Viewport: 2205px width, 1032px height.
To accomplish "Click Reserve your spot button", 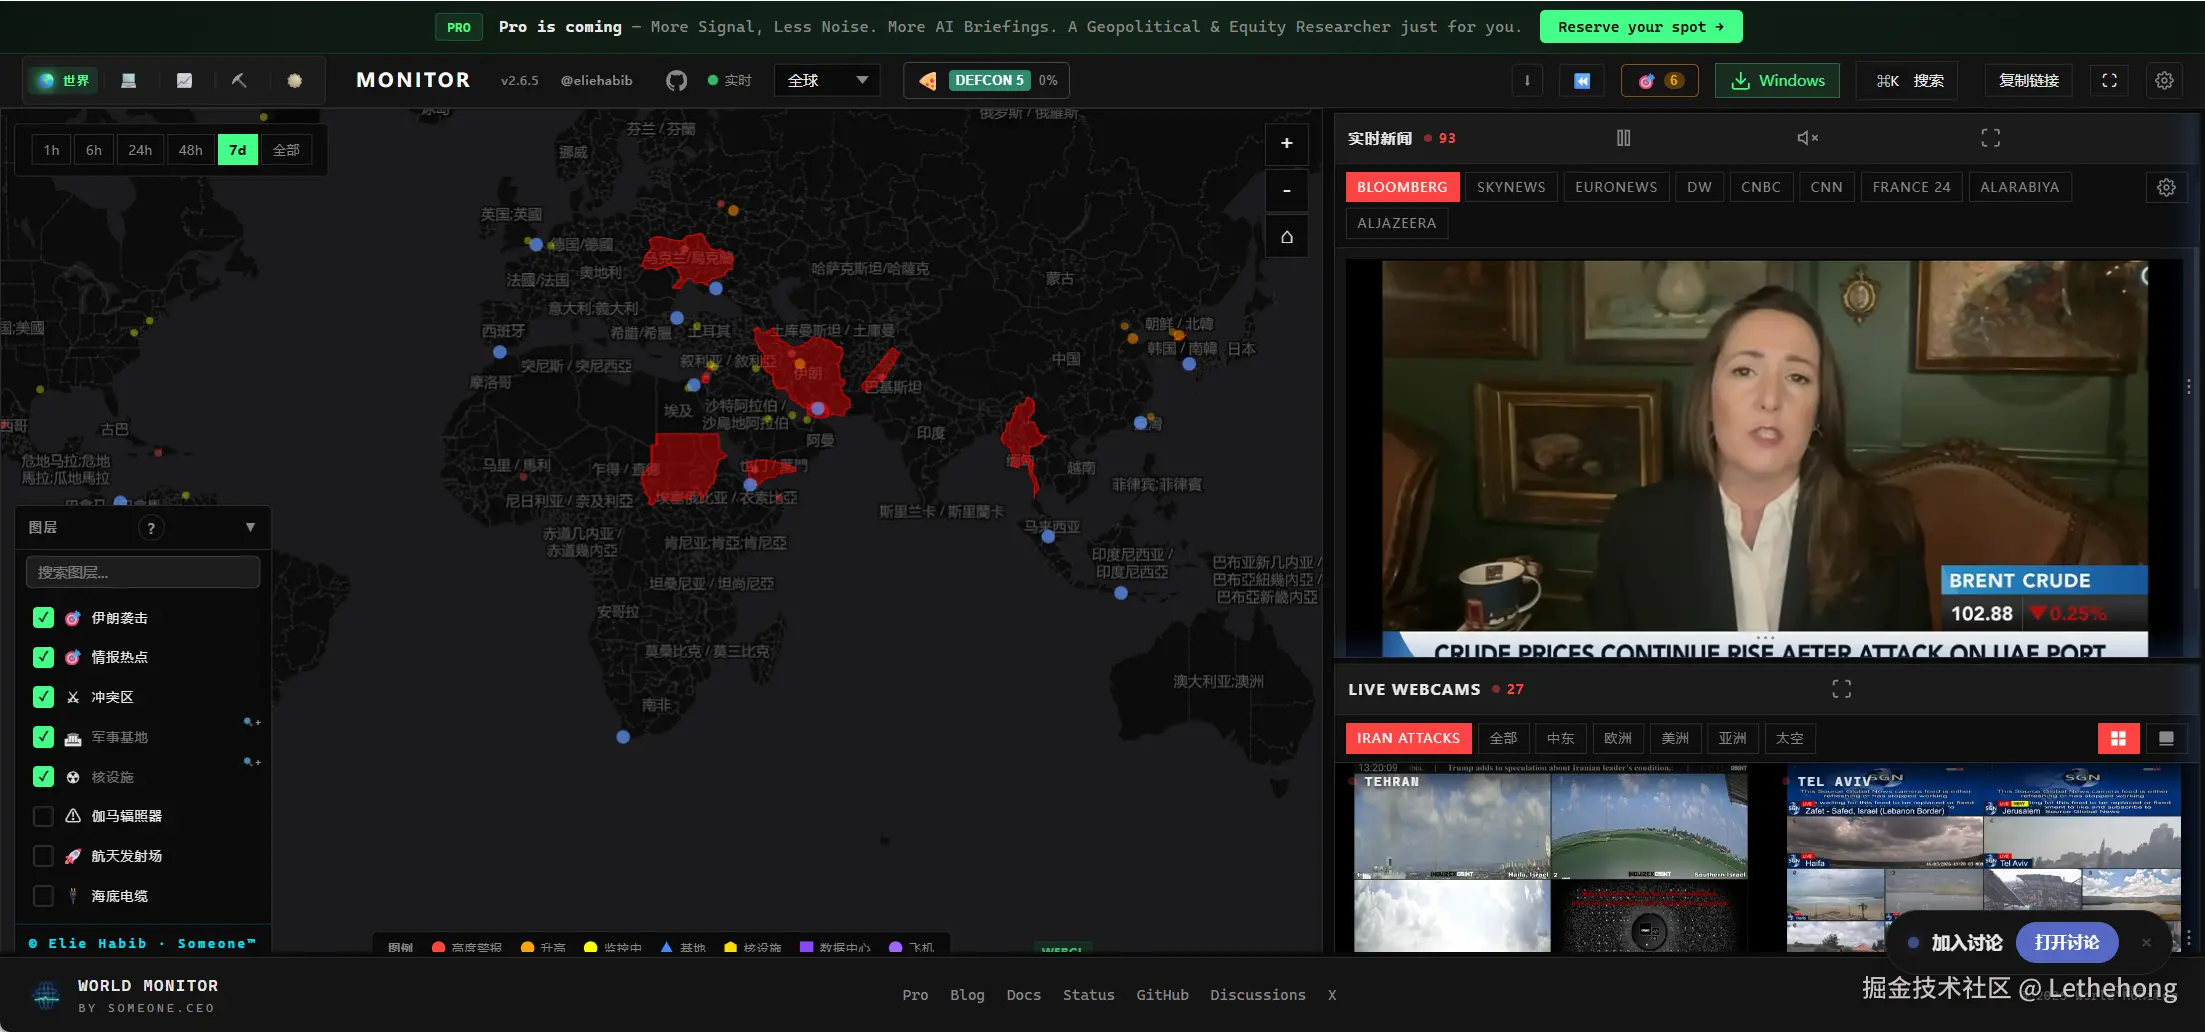I will 1641,27.
